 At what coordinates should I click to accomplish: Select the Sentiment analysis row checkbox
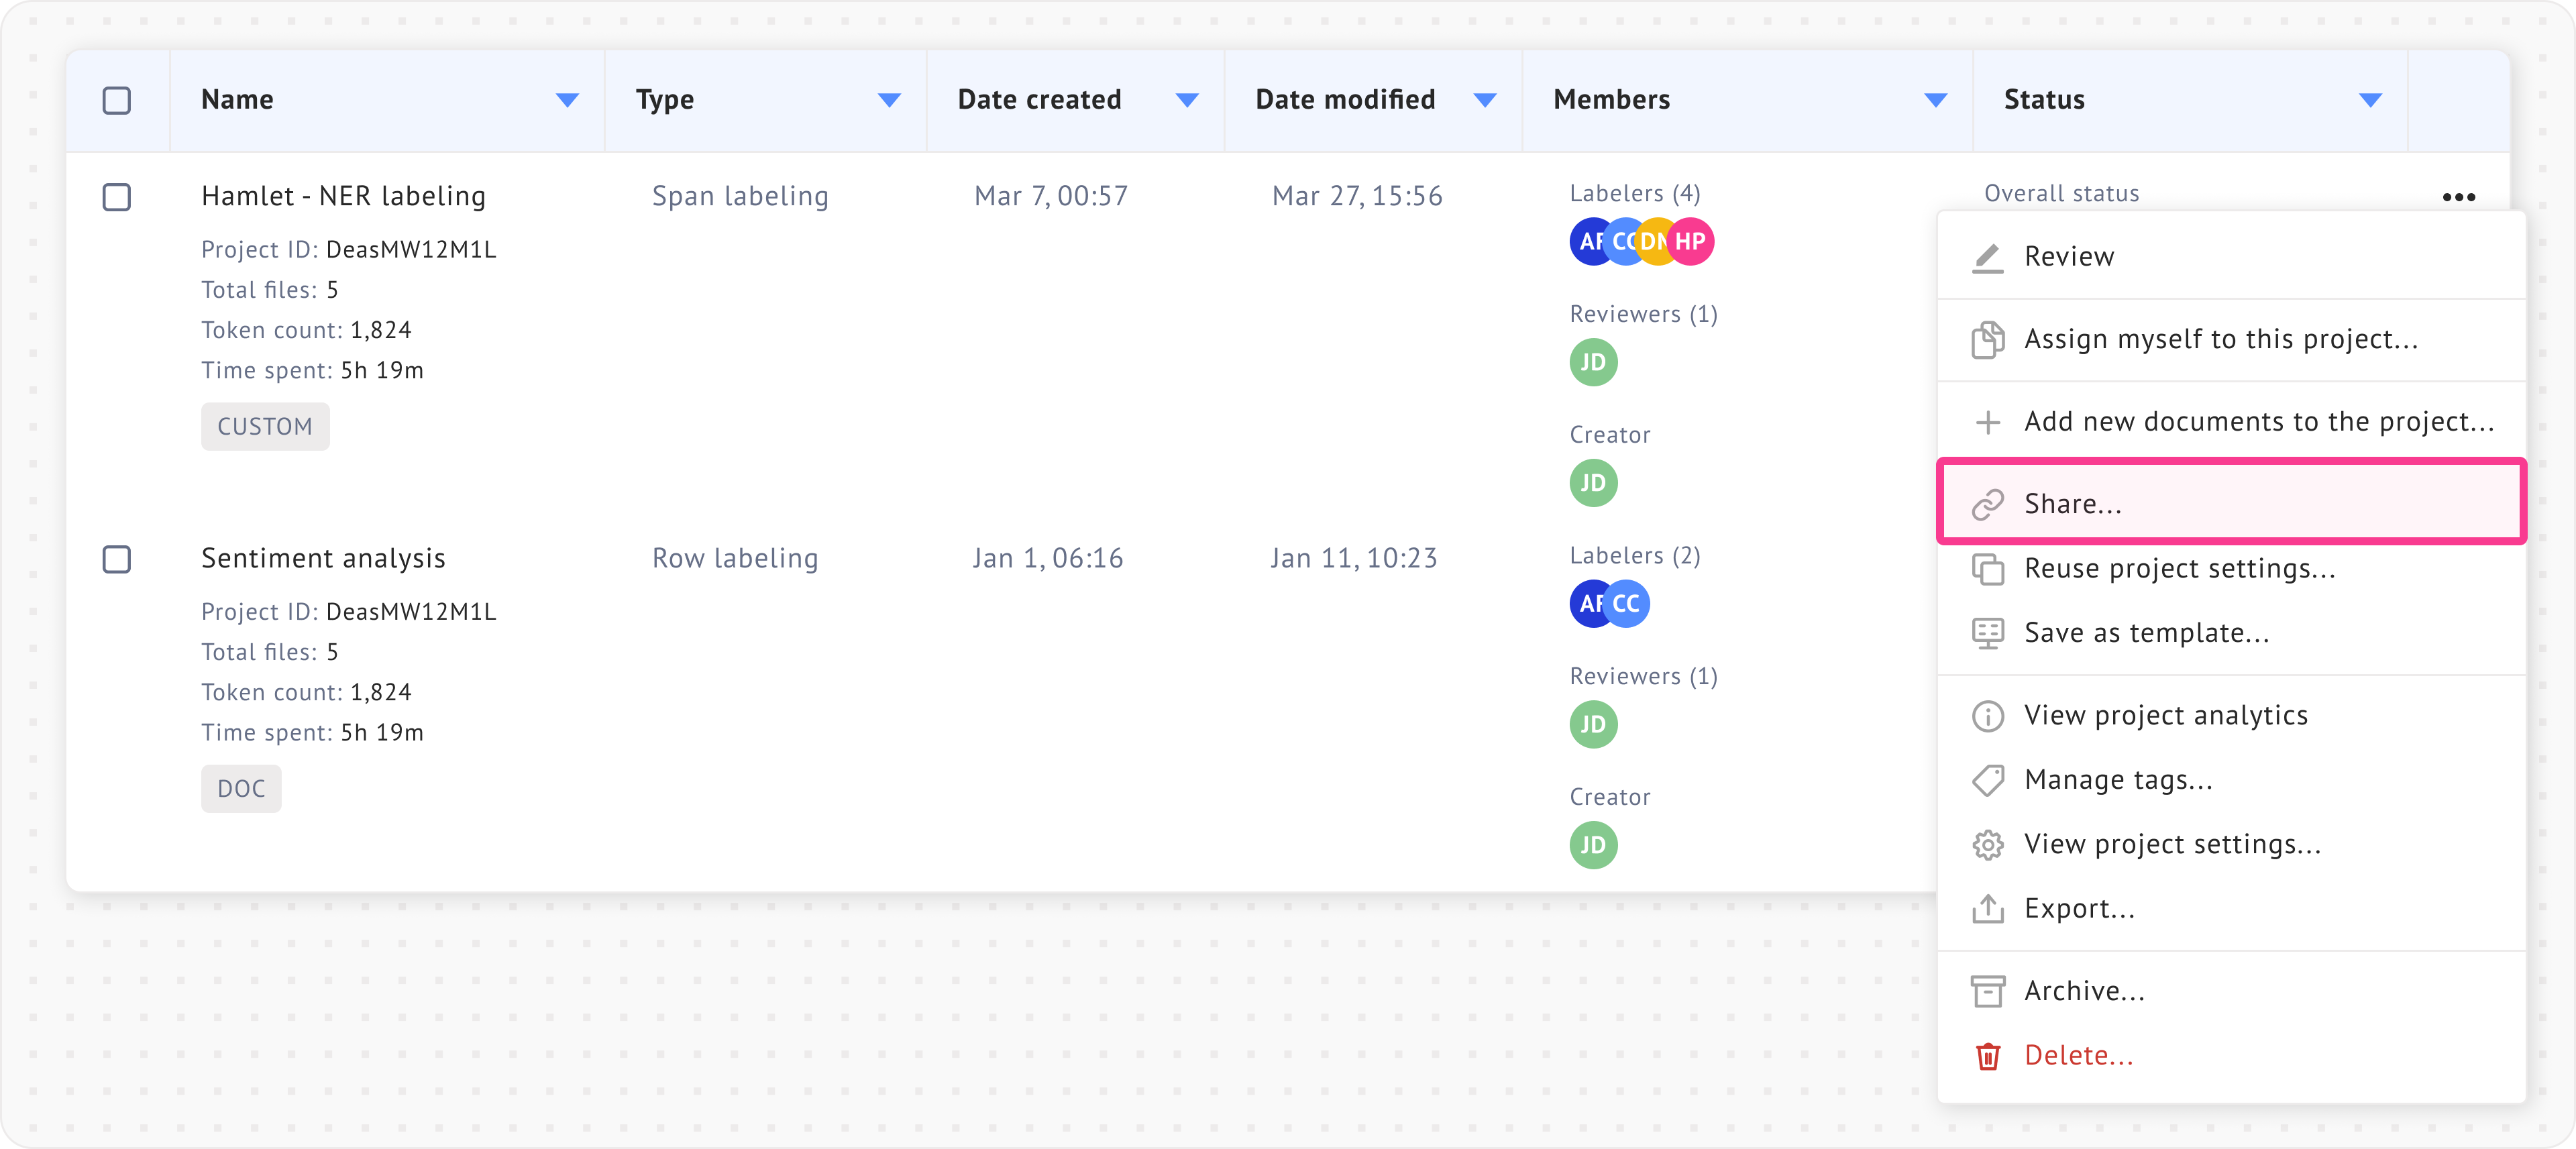[x=117, y=559]
